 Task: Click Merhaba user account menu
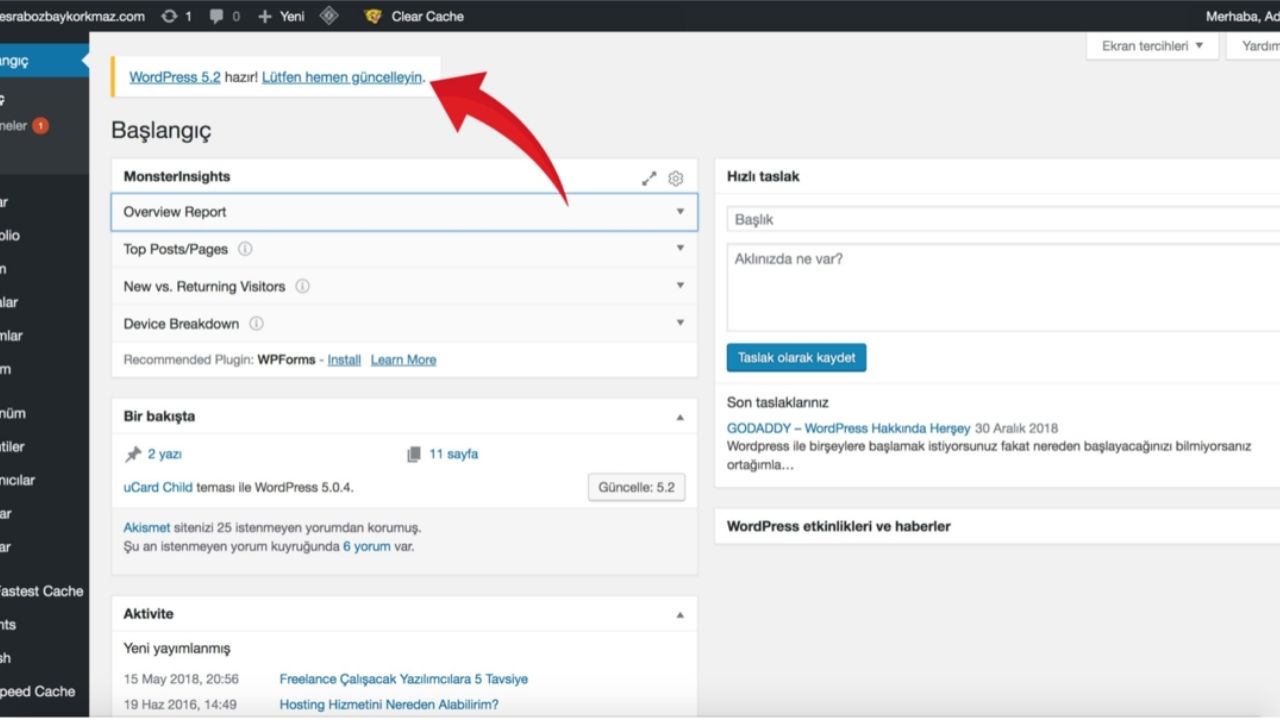pos(1242,16)
